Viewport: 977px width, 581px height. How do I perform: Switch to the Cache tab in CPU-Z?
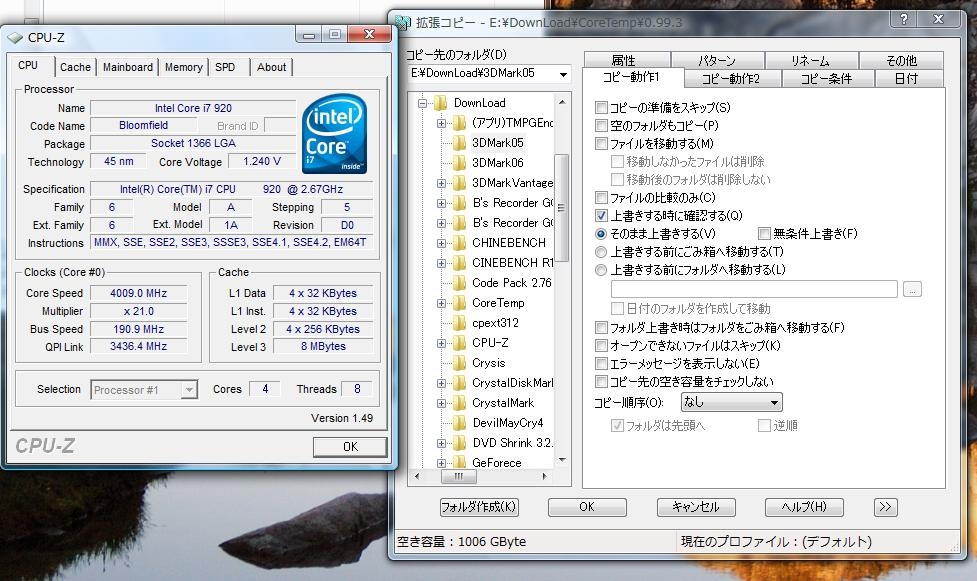coord(75,67)
